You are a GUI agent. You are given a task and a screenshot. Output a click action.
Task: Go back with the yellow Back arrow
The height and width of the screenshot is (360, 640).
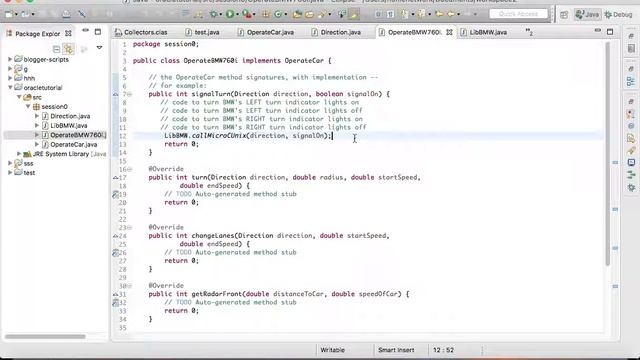[x=451, y=14]
